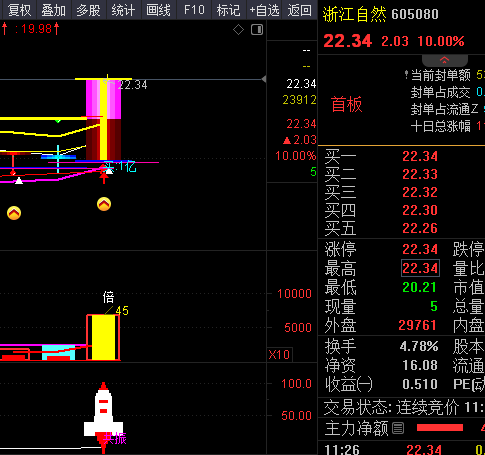Click the white triangle marker on chart

pyautogui.click(x=19, y=180)
